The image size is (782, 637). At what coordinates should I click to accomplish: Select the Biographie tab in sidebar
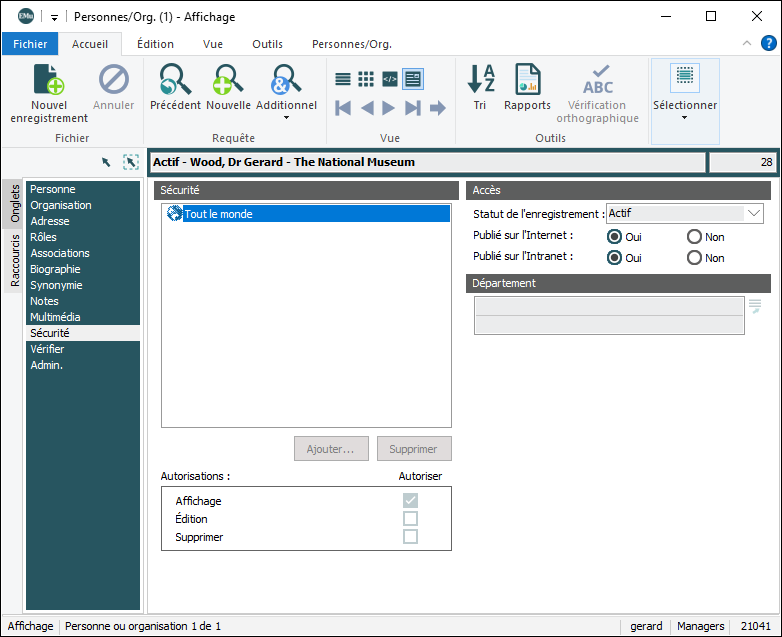click(55, 269)
